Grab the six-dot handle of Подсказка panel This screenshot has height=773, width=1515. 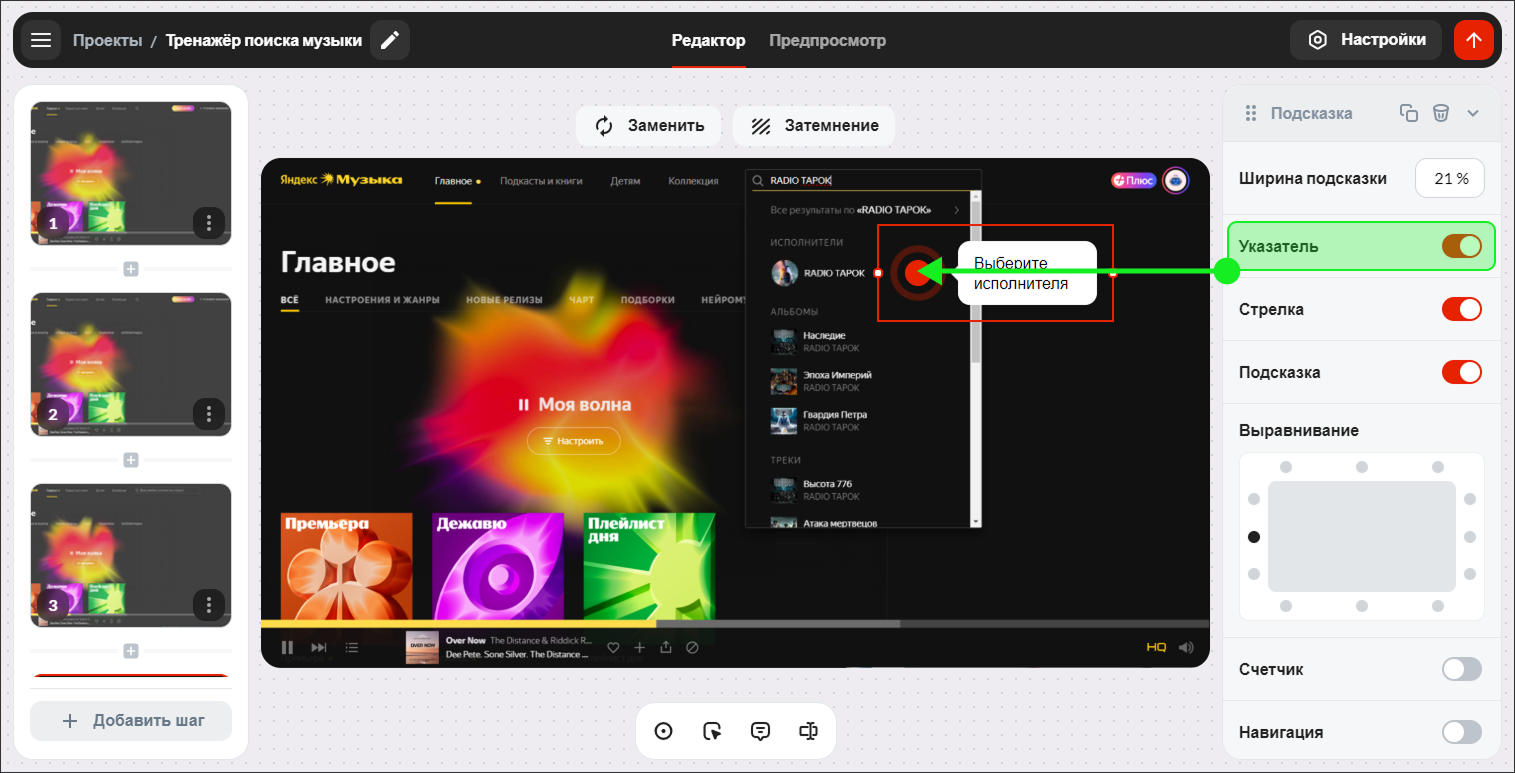(x=1250, y=113)
